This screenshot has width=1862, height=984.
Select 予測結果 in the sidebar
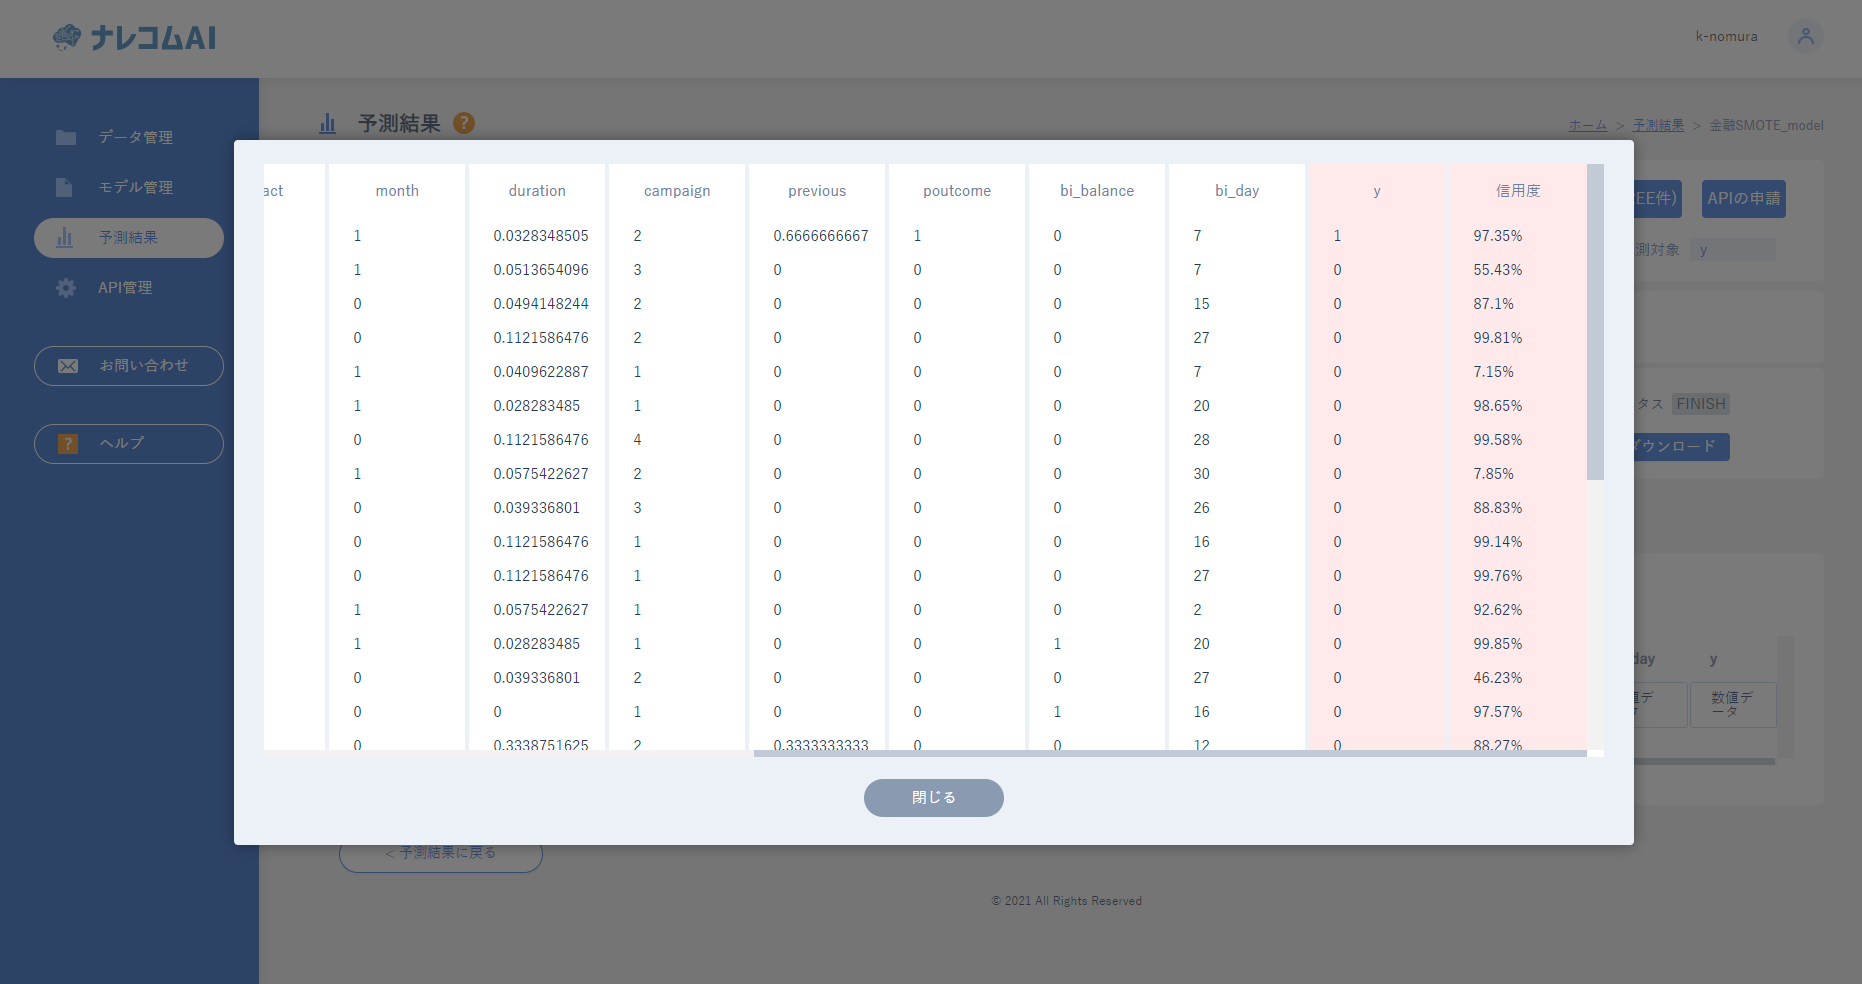pos(129,238)
